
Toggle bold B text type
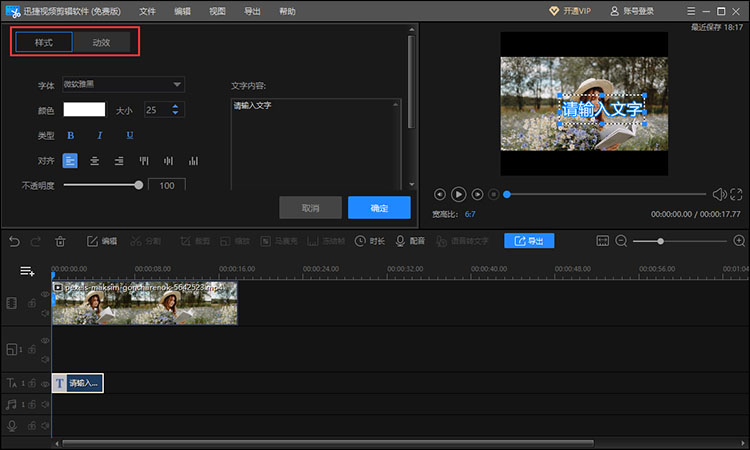click(x=71, y=136)
